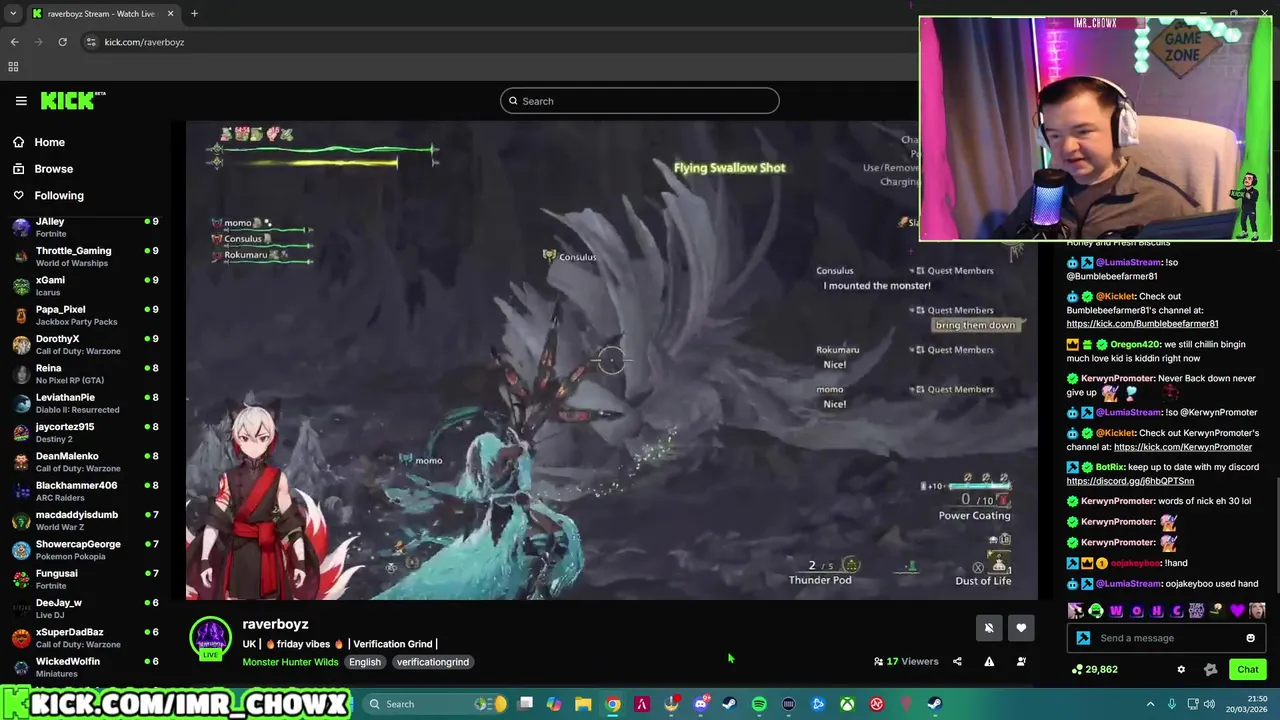The height and width of the screenshot is (720, 1280).
Task: Share the raverboyz stream
Action: coord(957,661)
